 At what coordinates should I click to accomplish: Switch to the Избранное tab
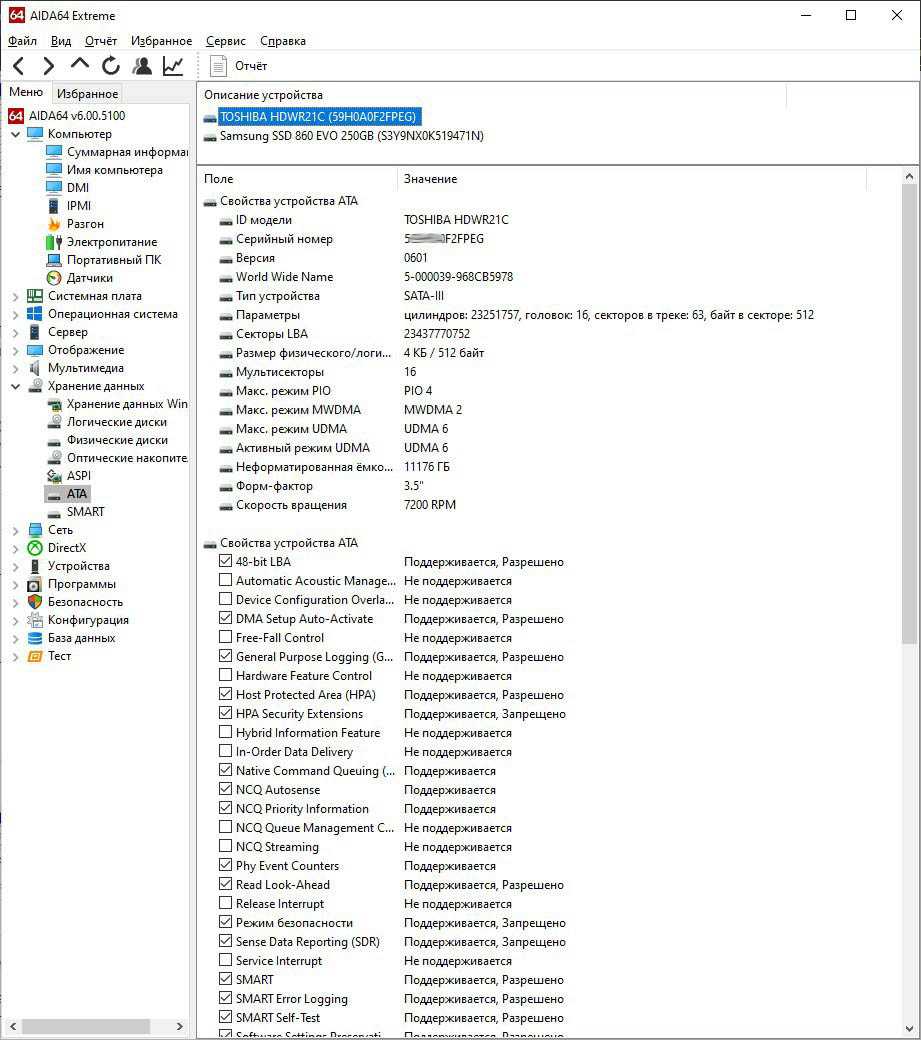click(87, 93)
